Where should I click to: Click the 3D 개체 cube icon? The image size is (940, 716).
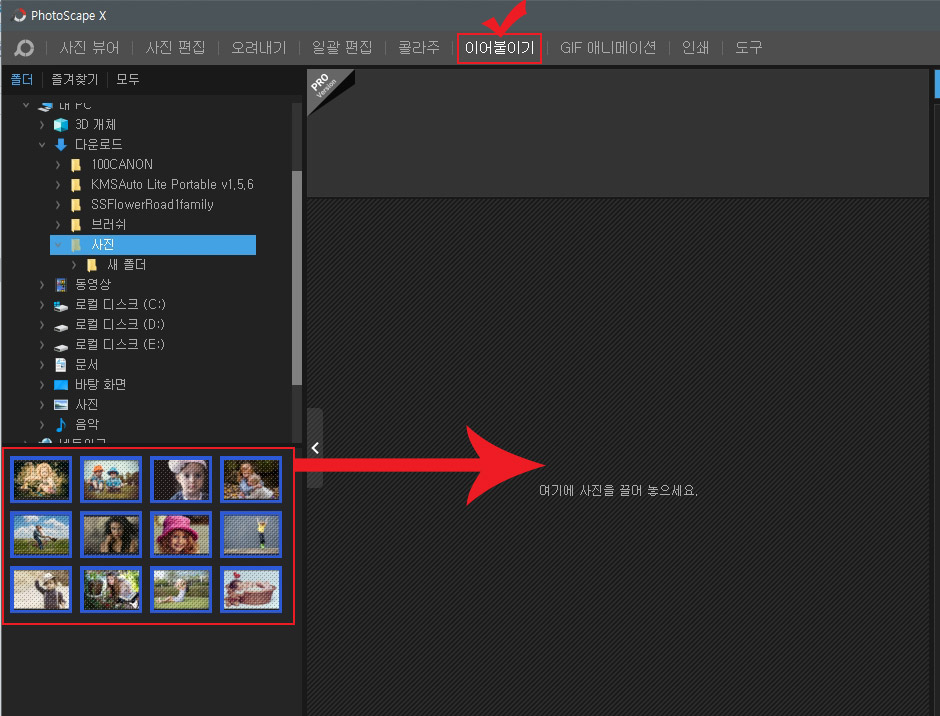tap(61, 125)
